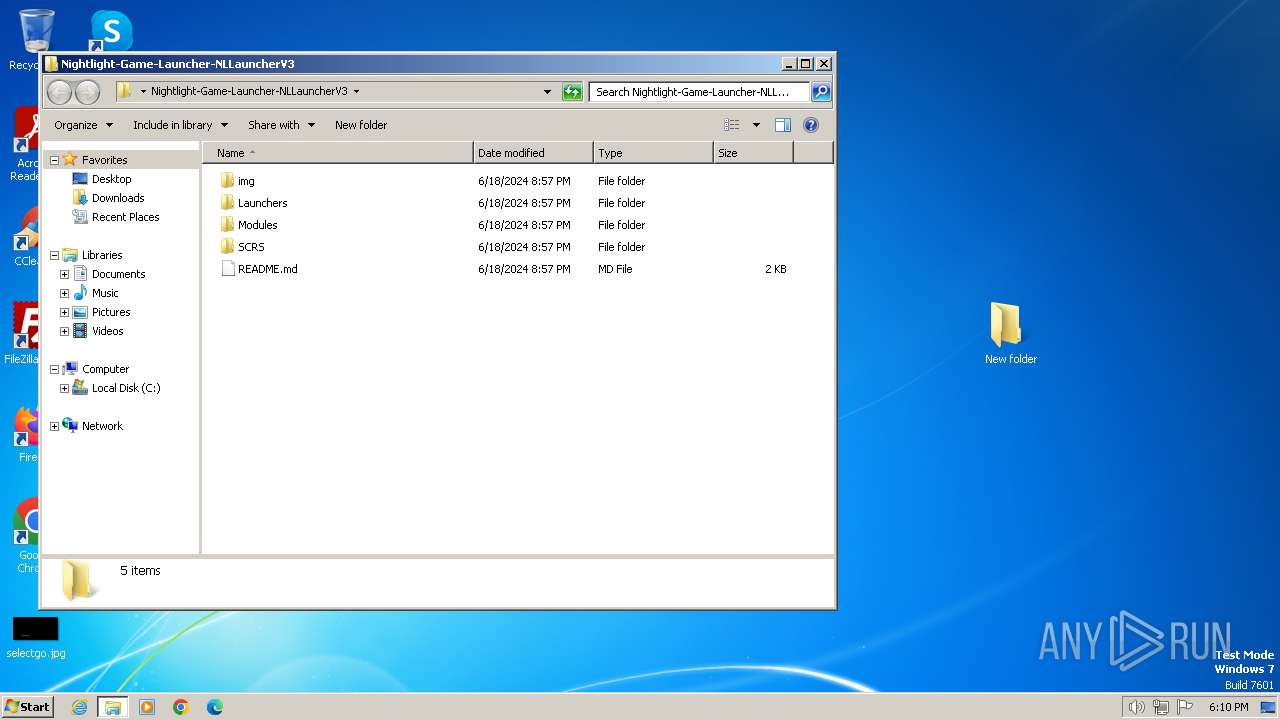The width and height of the screenshot is (1280, 720).
Task: Click the MD File type cell of README.md
Action: (615, 269)
